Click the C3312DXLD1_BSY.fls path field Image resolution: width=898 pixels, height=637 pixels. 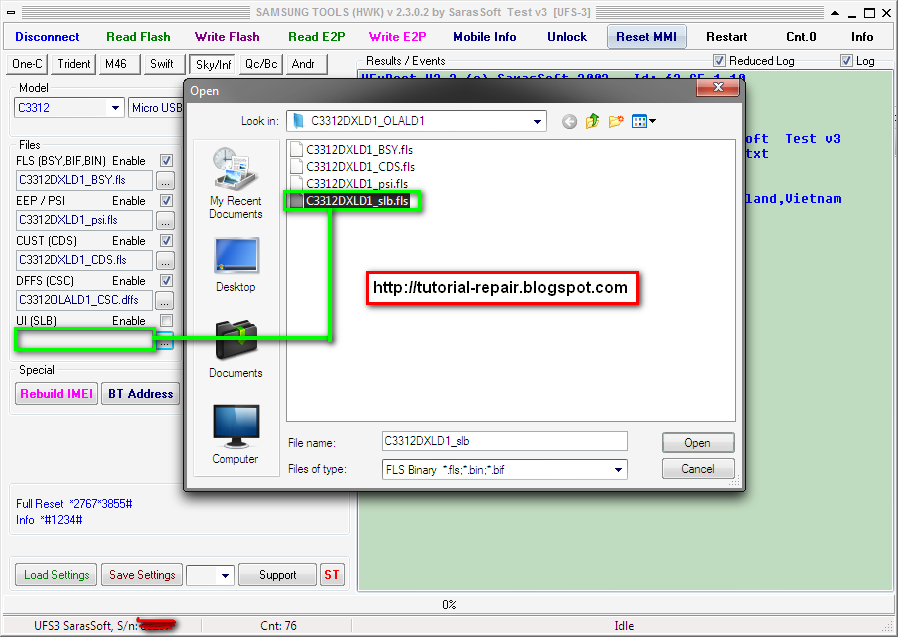point(84,180)
